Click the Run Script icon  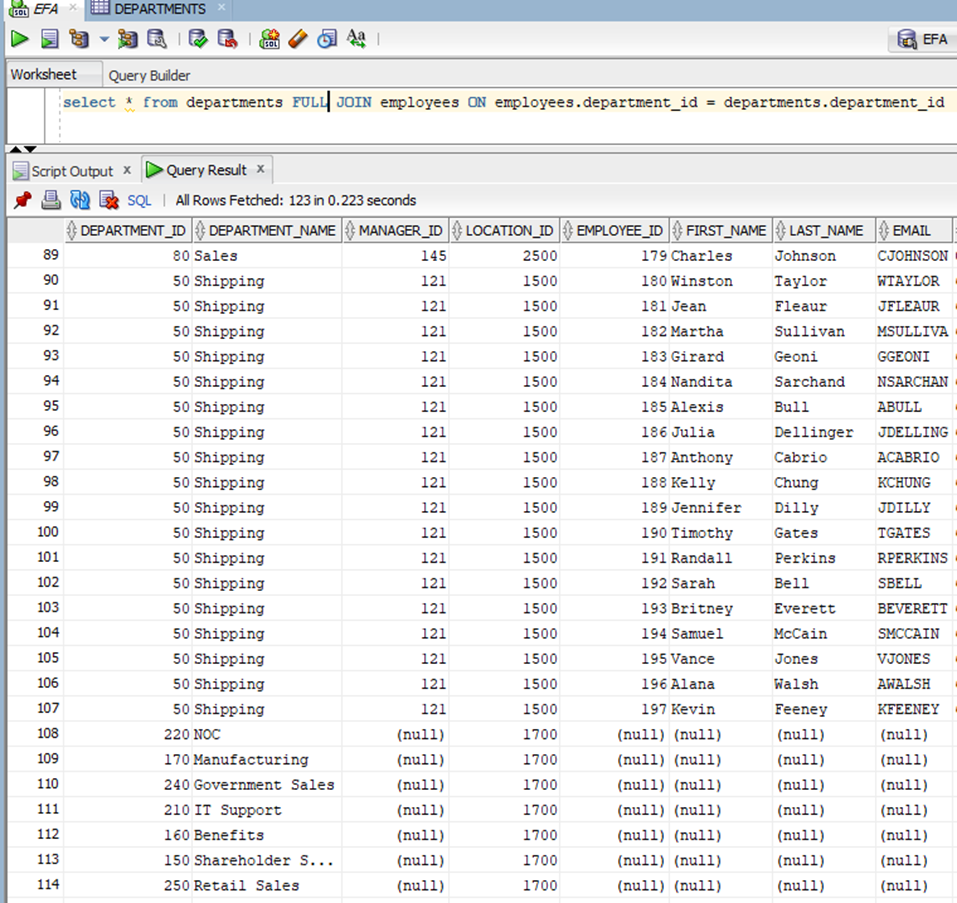click(x=49, y=39)
